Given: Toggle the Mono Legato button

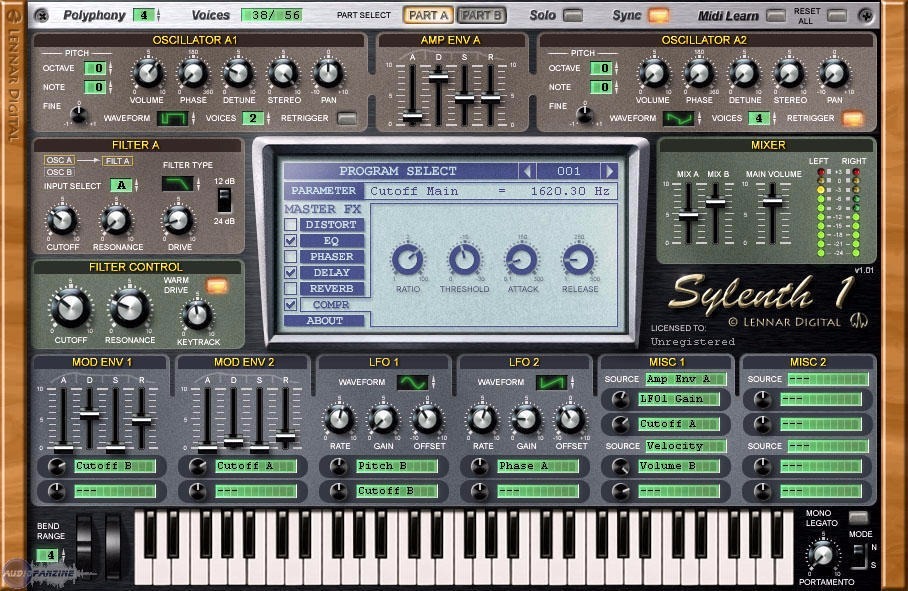Looking at the screenshot, I should tap(858, 517).
